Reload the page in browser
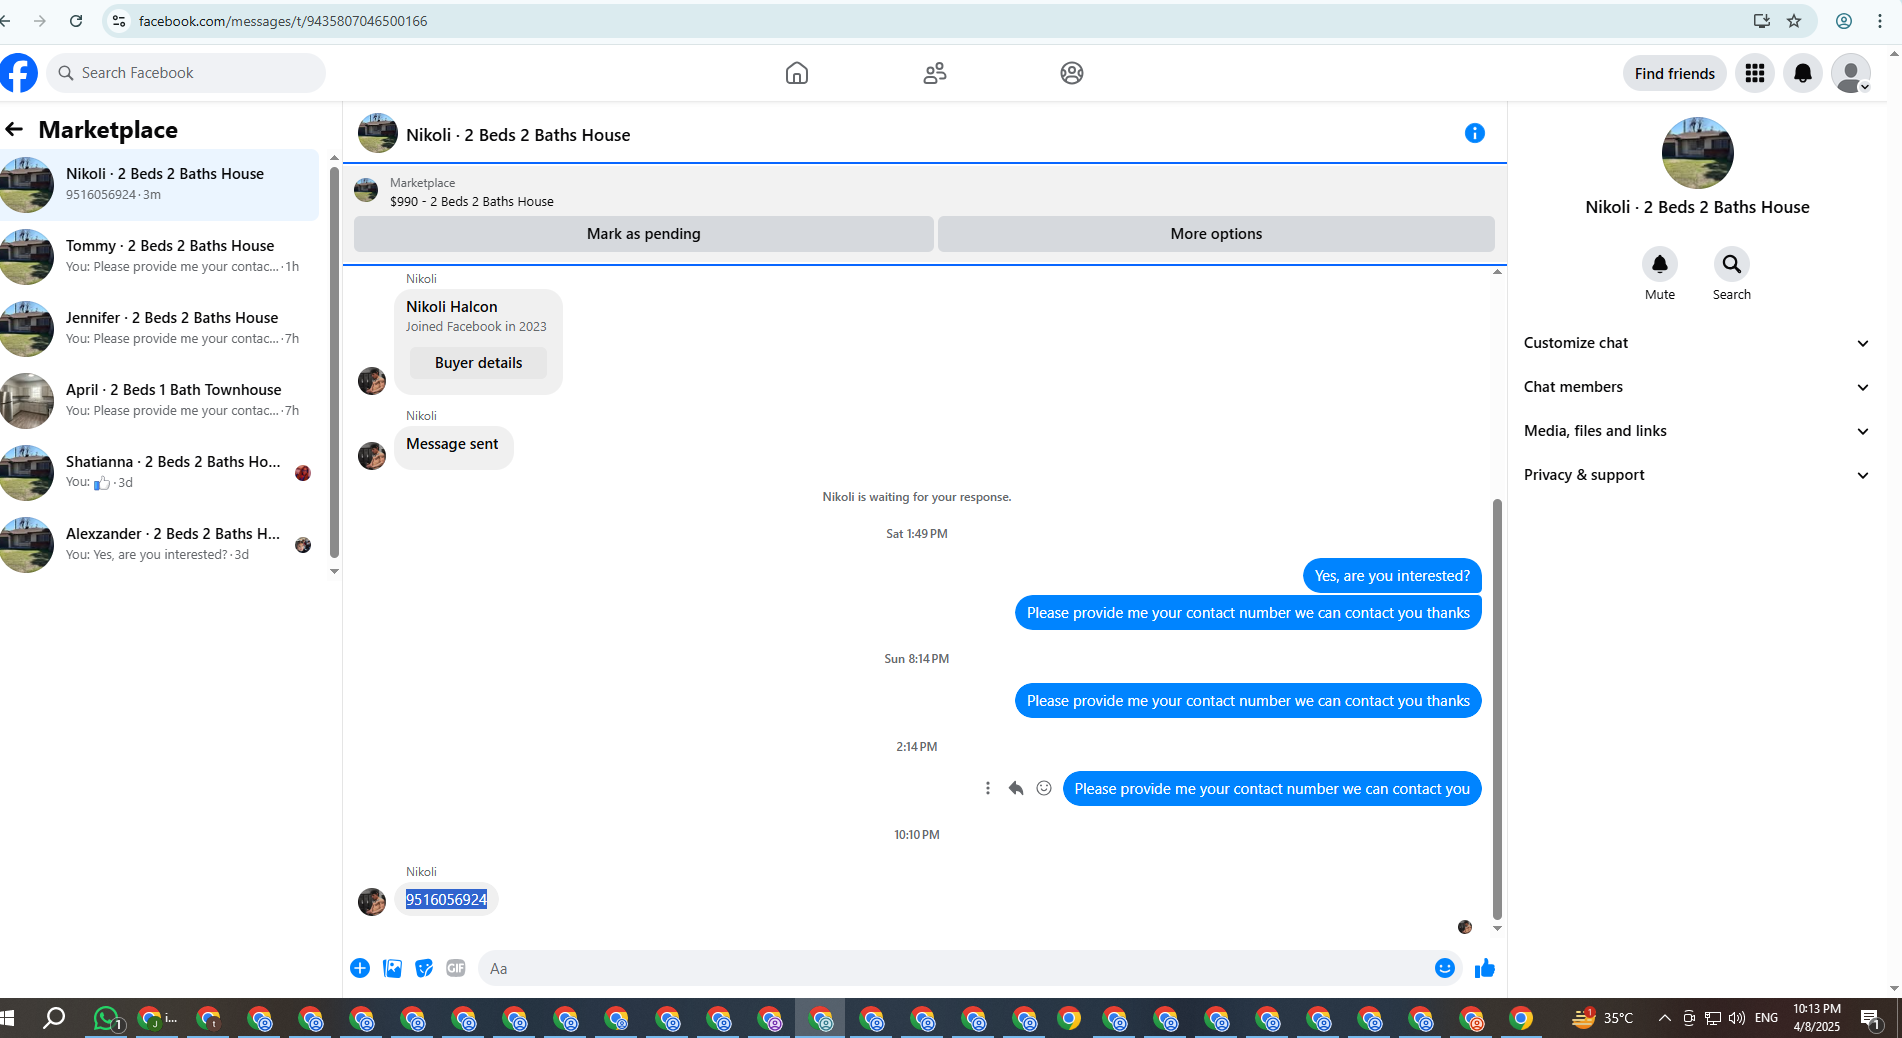The image size is (1902, 1038). [76, 21]
